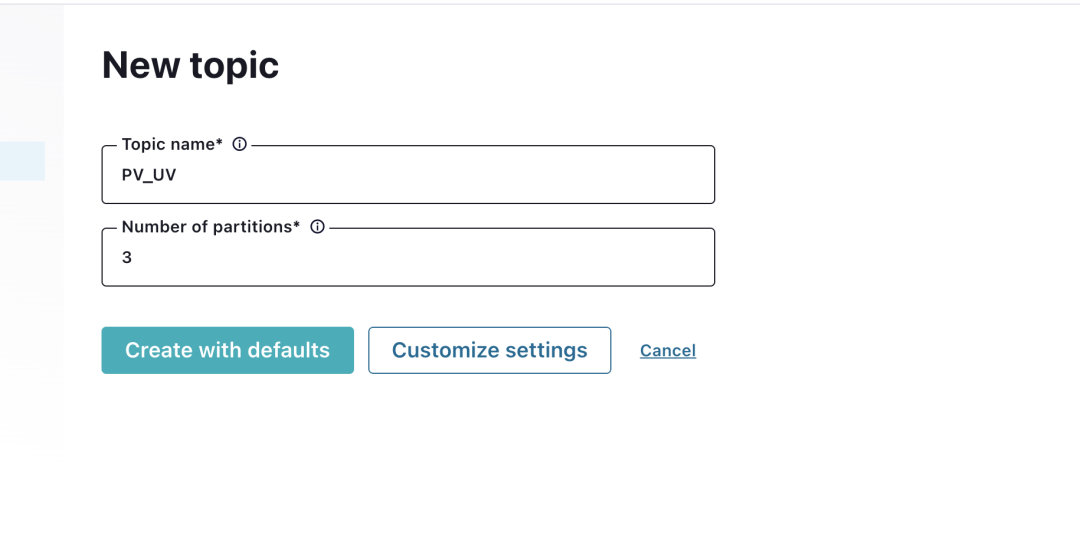Click the info icon beside Number of partitions

click(317, 227)
